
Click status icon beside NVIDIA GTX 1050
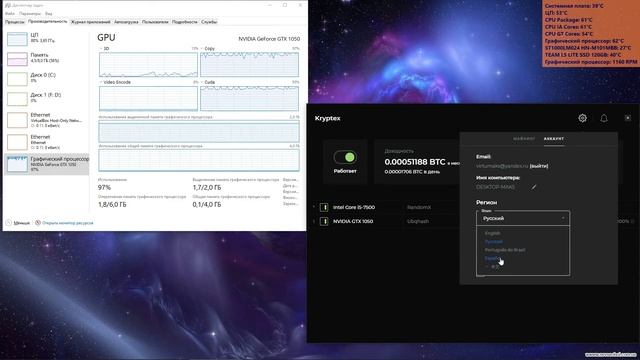(324, 221)
